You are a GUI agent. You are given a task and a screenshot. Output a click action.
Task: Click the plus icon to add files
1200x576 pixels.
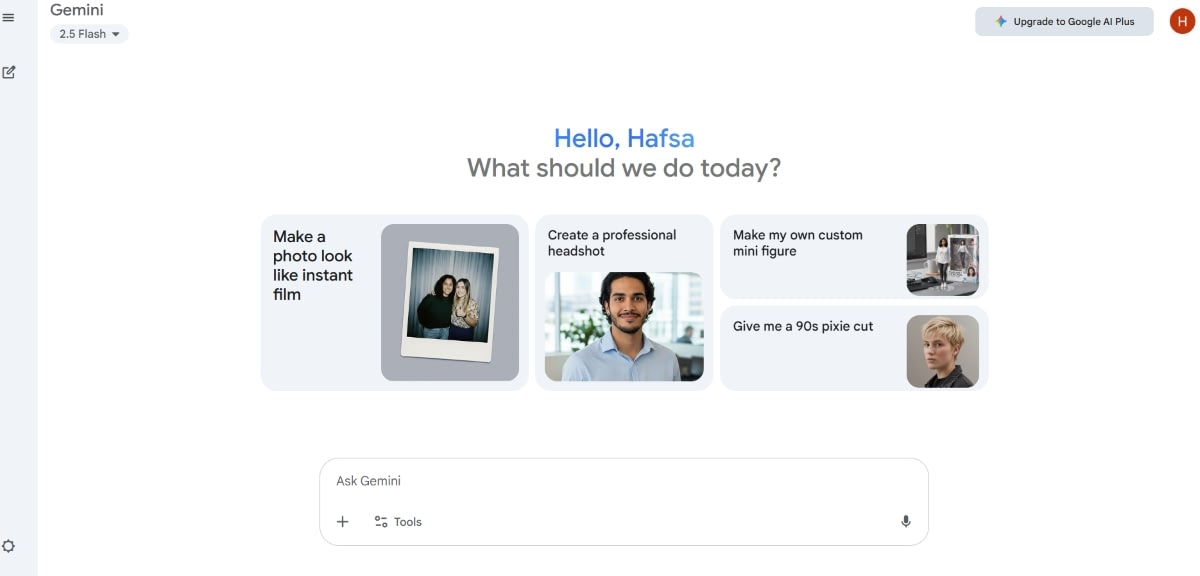coord(343,522)
